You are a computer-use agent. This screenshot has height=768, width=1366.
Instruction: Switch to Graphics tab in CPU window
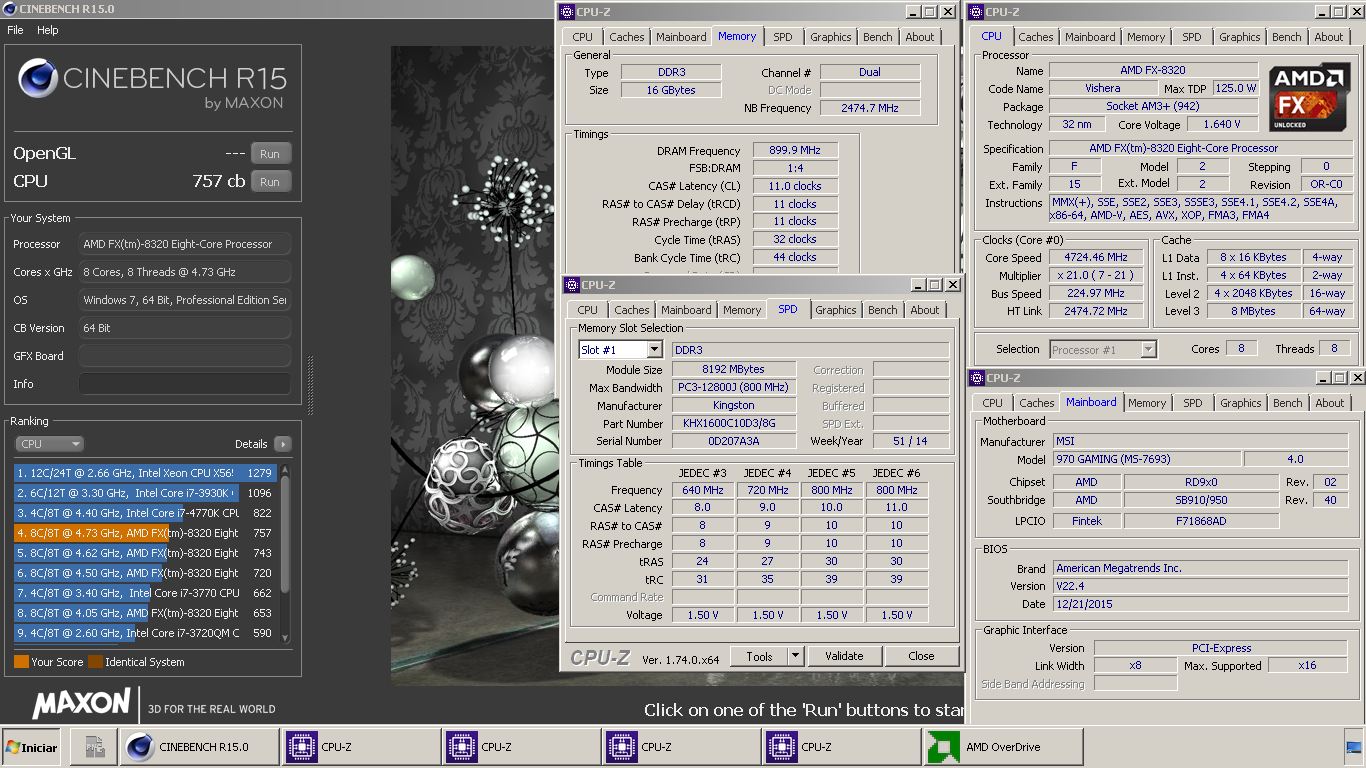(1240, 37)
